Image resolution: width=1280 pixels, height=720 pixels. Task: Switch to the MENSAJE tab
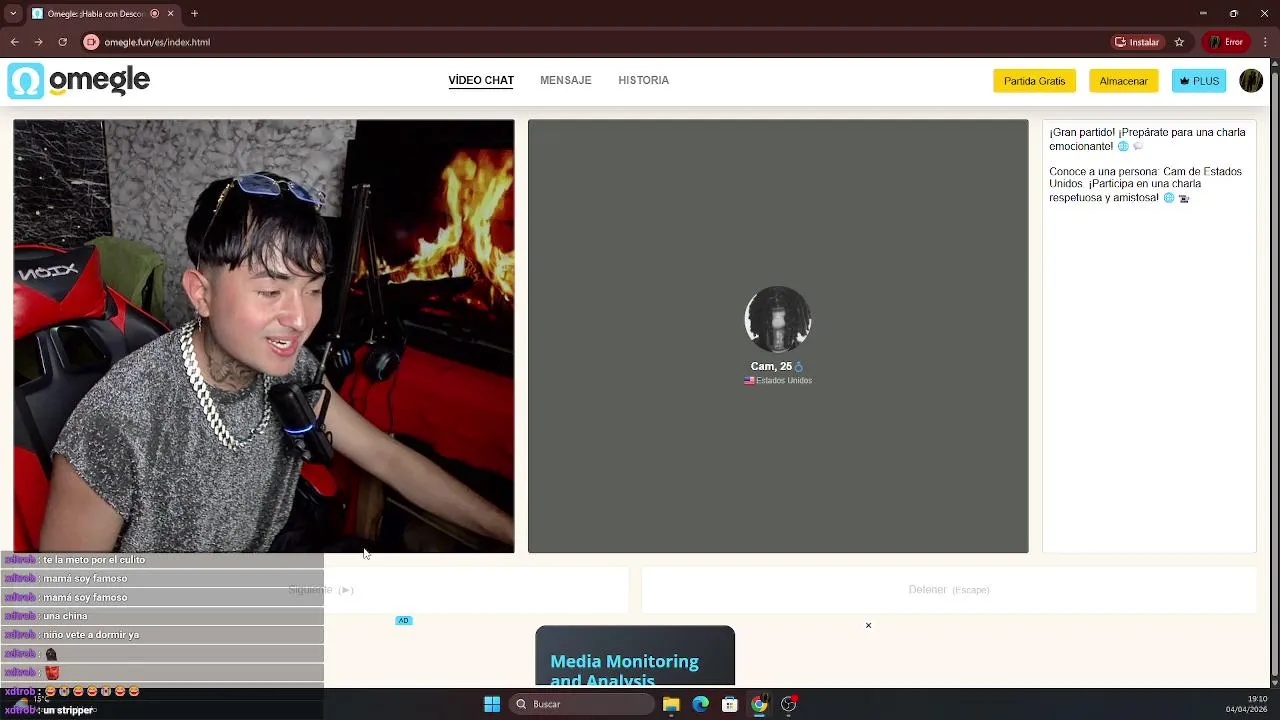[566, 80]
